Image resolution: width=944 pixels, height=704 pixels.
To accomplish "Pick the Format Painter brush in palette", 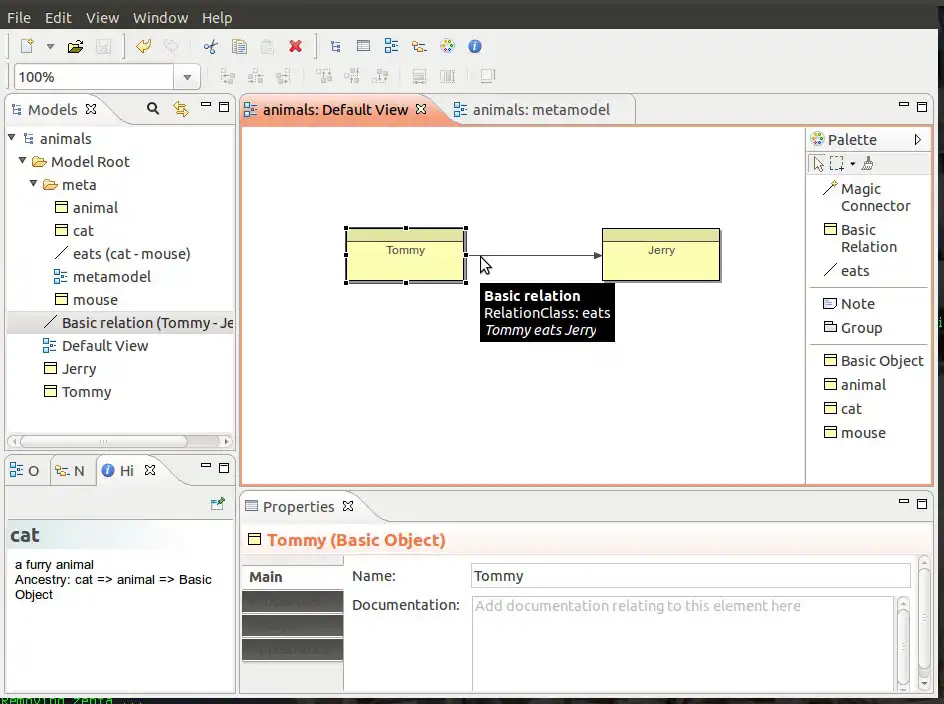I will click(867, 164).
